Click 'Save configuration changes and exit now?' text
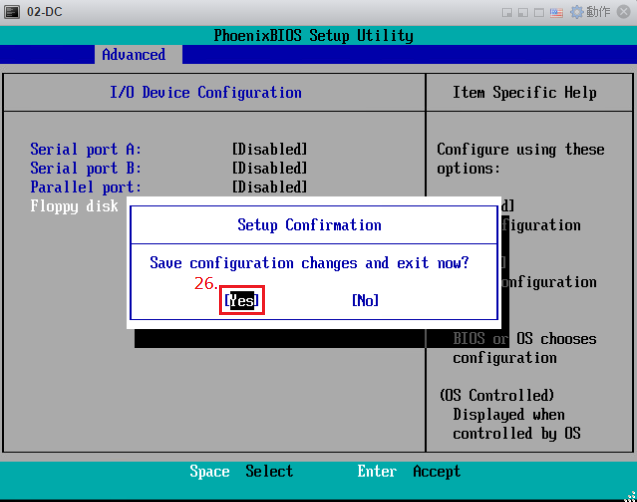The width and height of the screenshot is (637, 502). [309, 263]
